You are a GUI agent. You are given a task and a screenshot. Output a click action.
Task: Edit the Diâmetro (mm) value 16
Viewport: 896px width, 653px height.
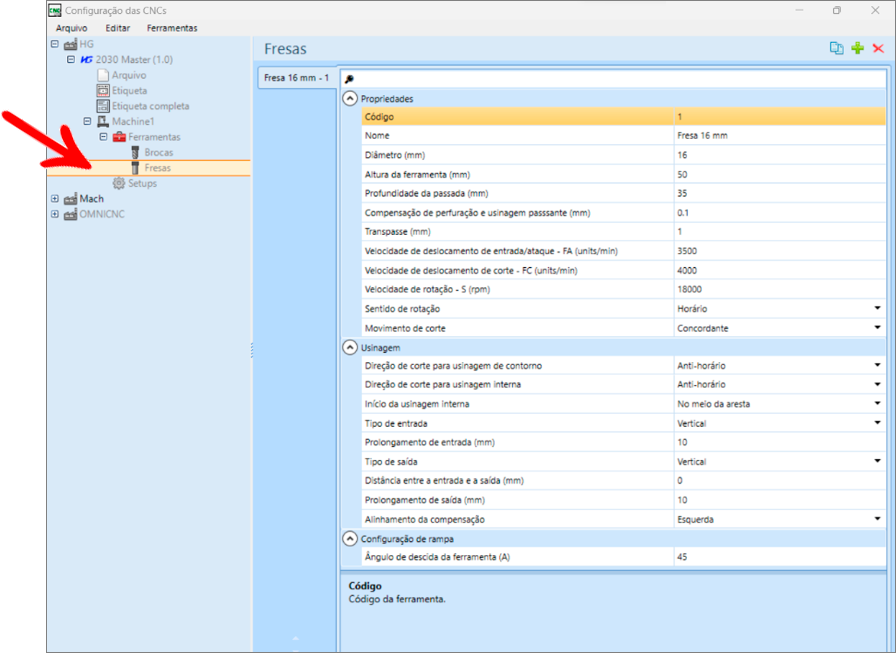click(x=779, y=155)
